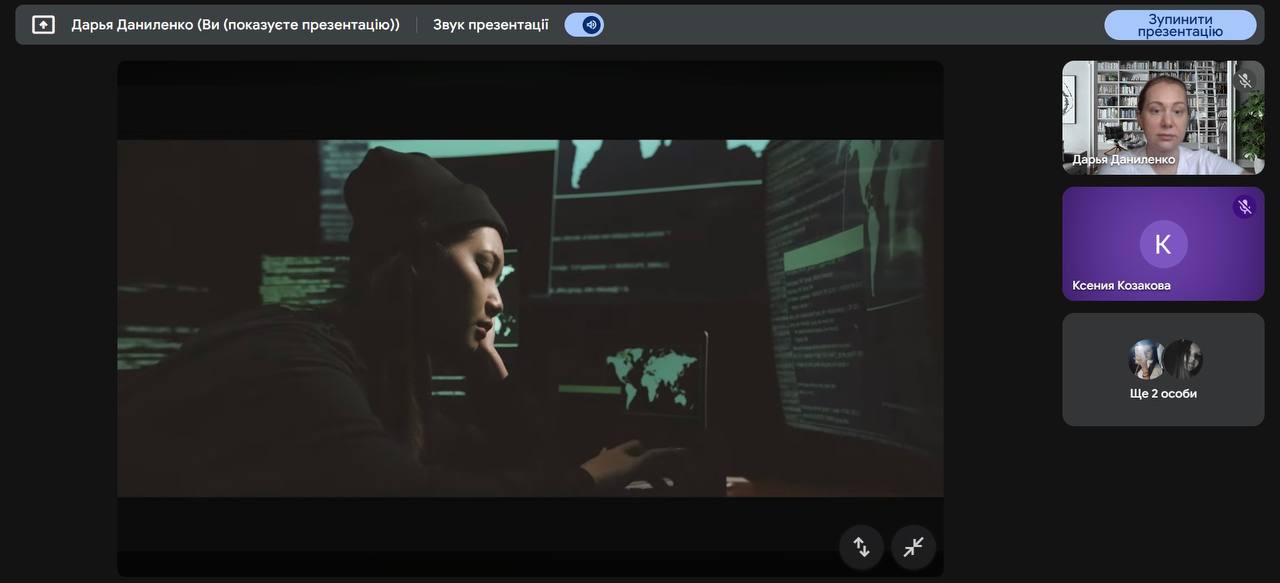
Task: Click the swap arrows icon on presentation
Action: pyautogui.click(x=861, y=547)
